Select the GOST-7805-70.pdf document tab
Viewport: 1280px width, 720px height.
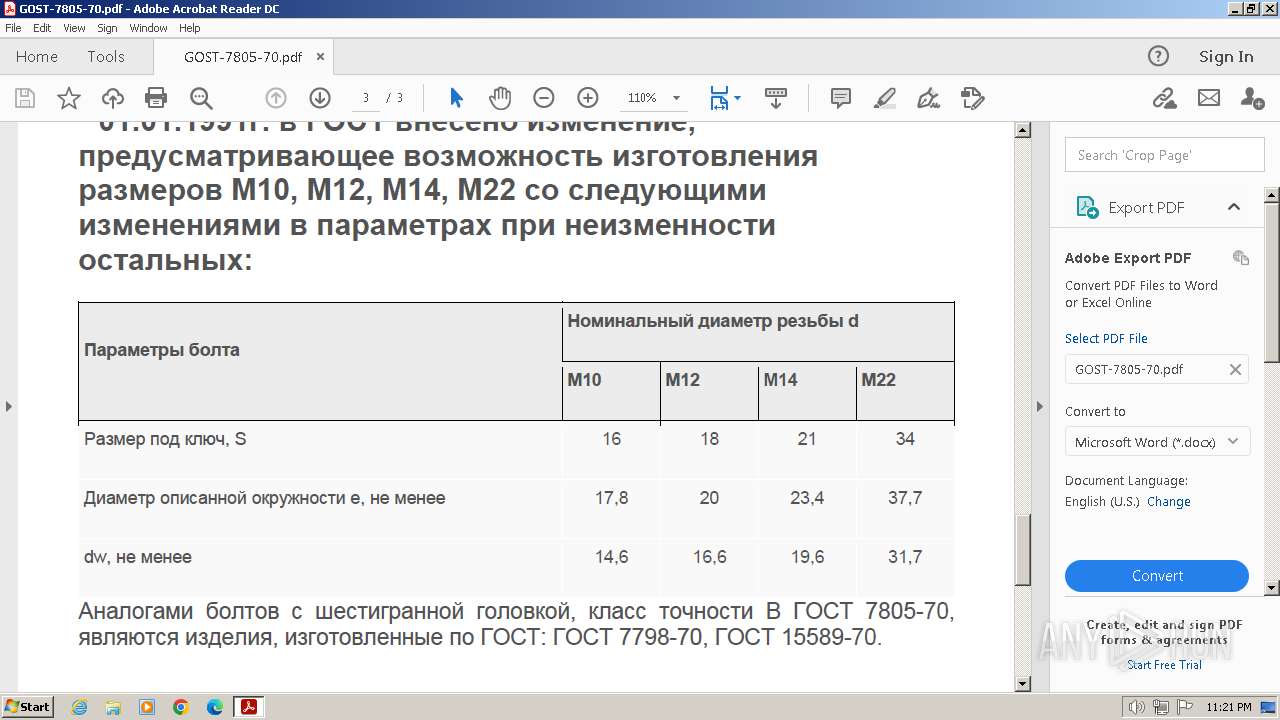pyautogui.click(x=243, y=58)
